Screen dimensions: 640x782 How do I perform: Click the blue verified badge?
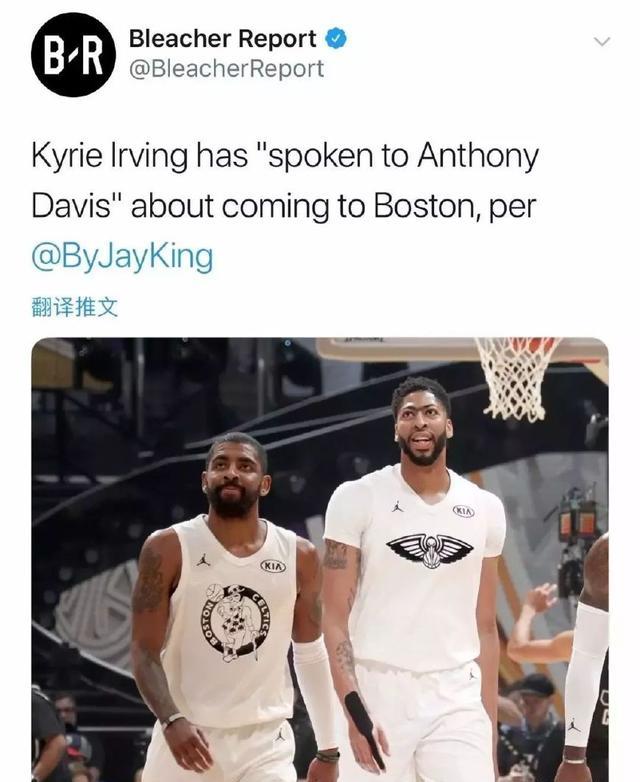coord(336,39)
